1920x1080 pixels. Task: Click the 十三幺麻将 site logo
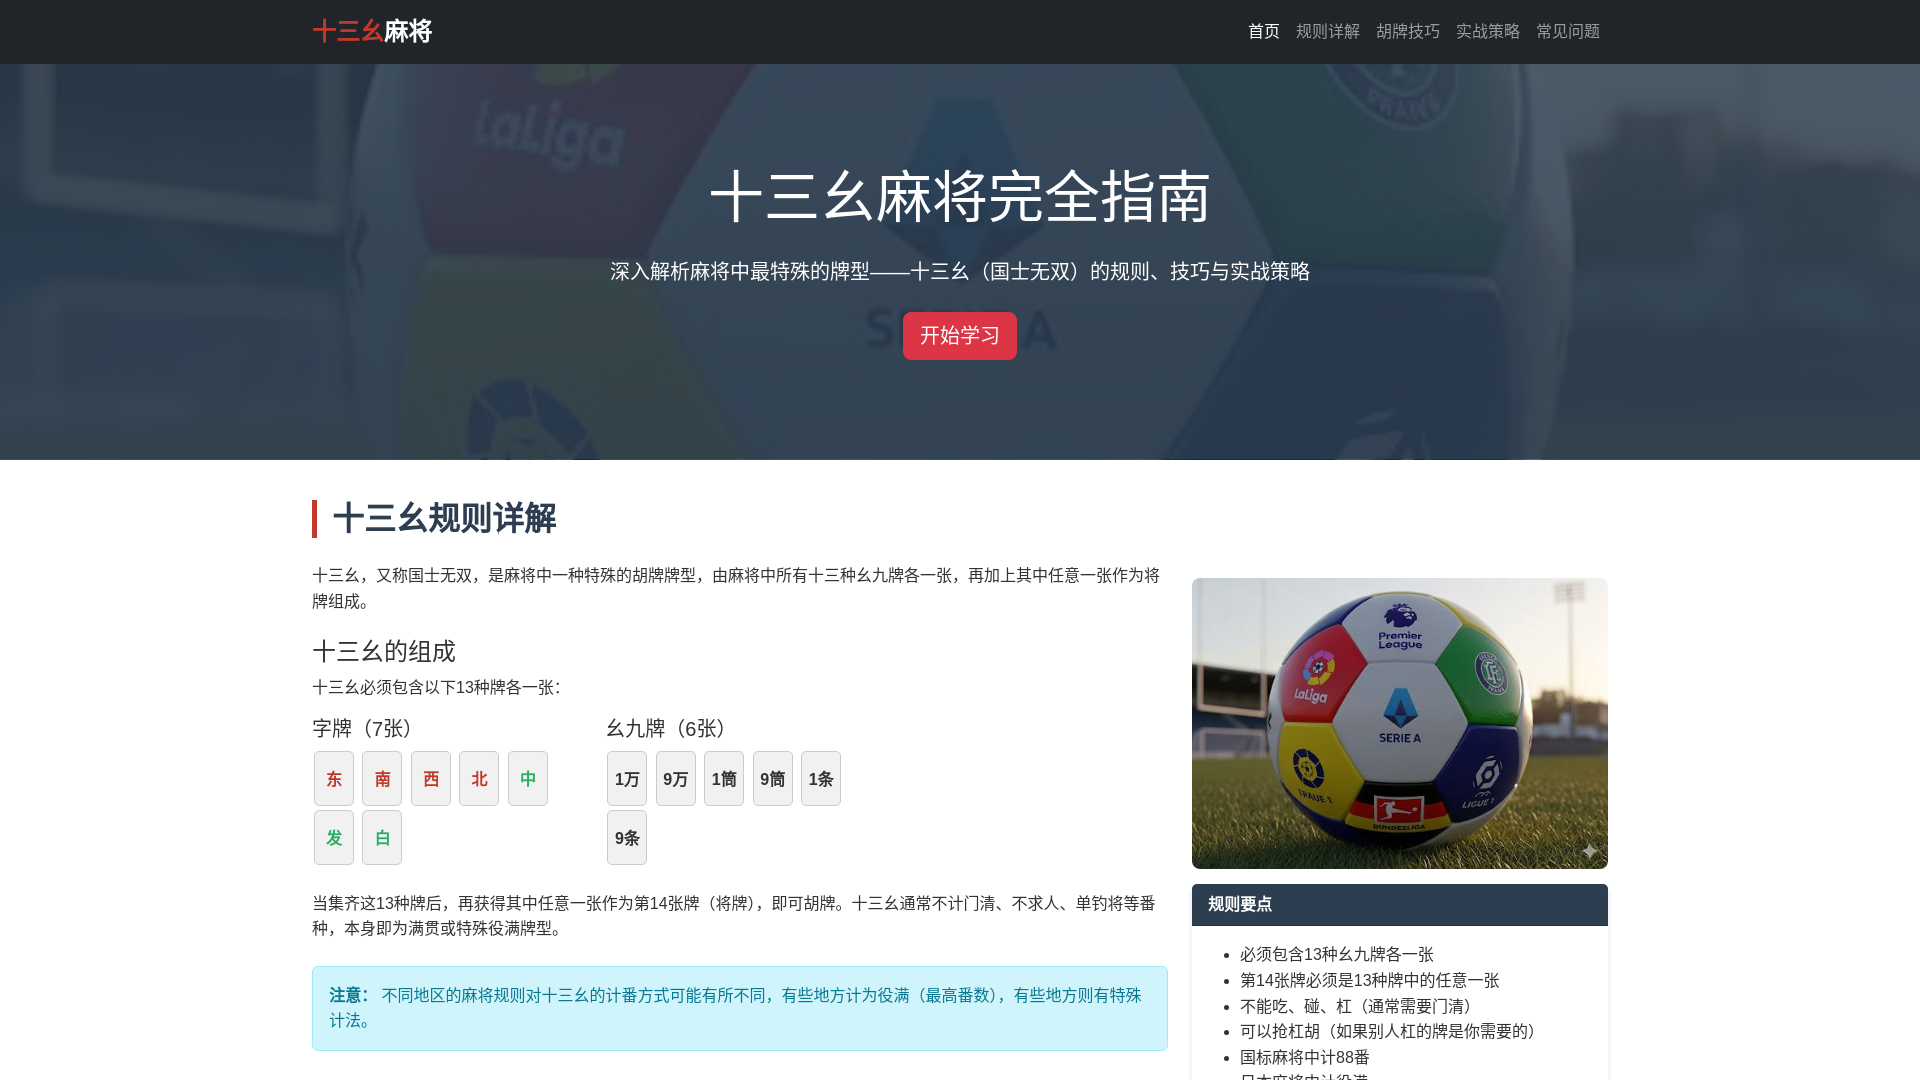372,31
